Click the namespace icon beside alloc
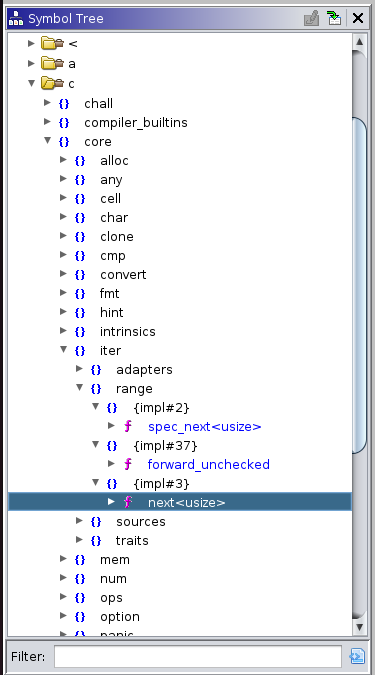The height and width of the screenshot is (675, 375). pos(80,161)
